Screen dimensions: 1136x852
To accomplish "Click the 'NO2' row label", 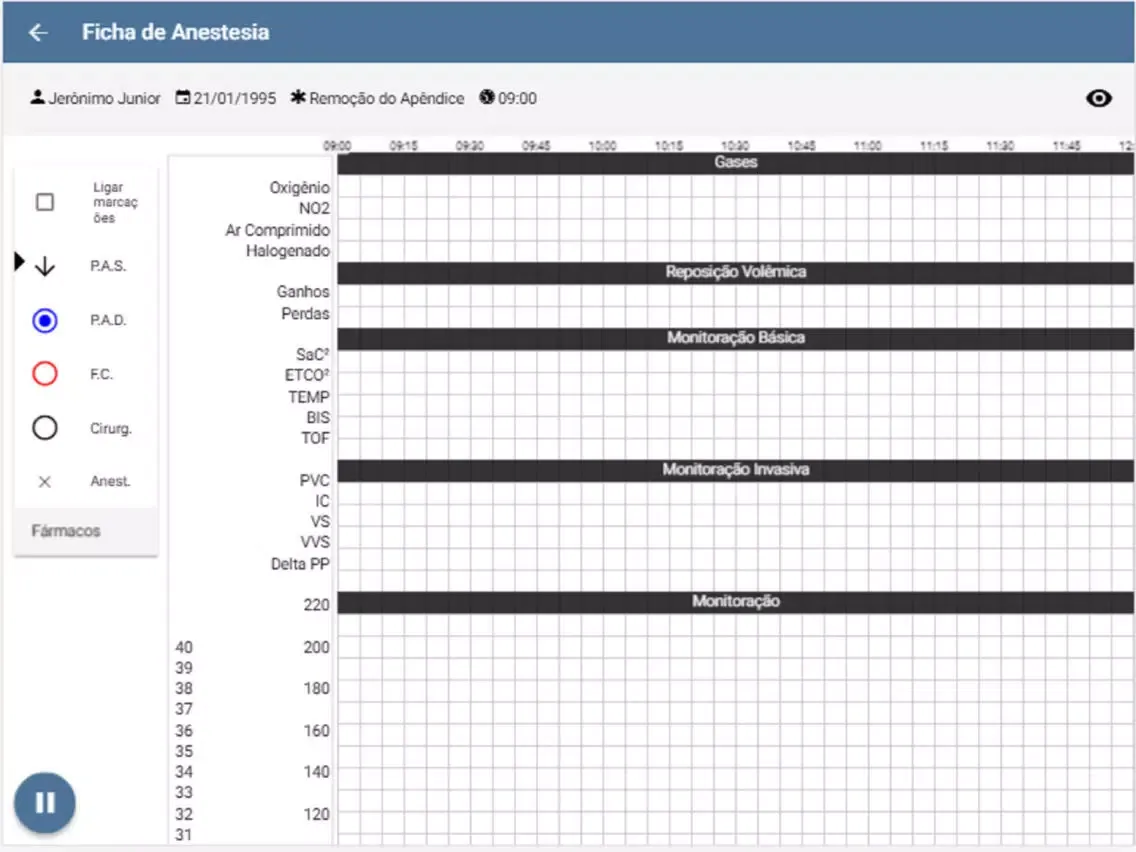I will 314,209.
